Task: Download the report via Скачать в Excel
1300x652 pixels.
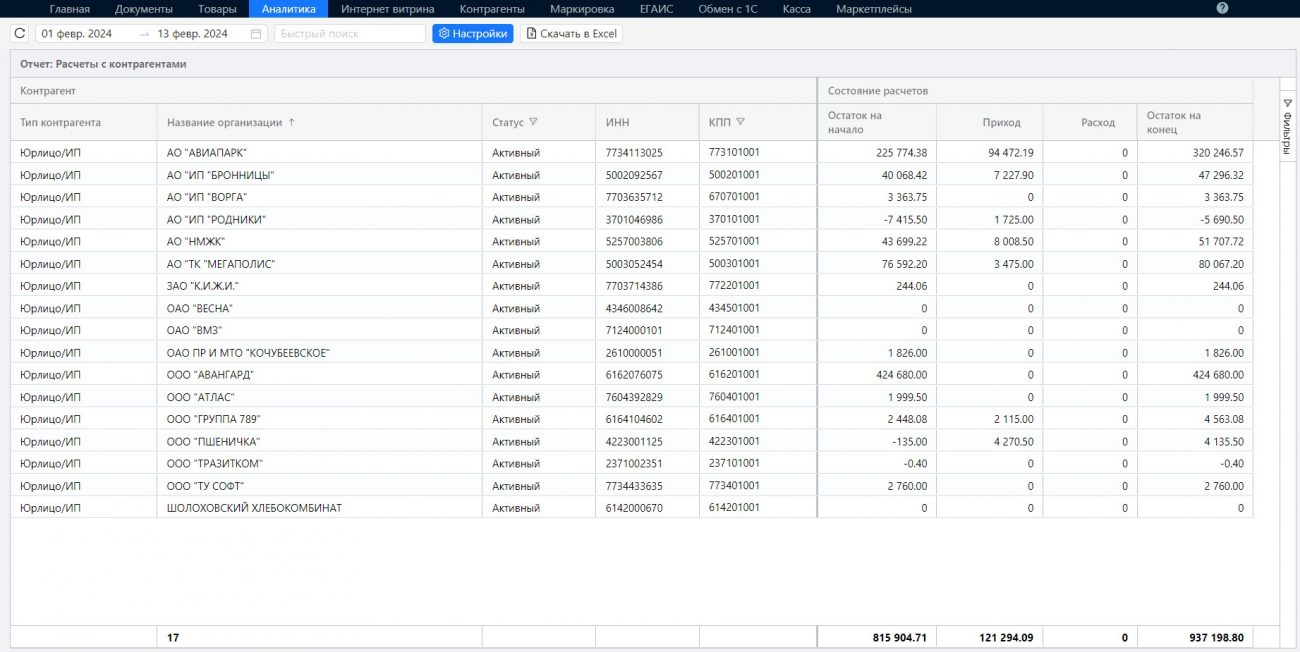Action: point(571,34)
